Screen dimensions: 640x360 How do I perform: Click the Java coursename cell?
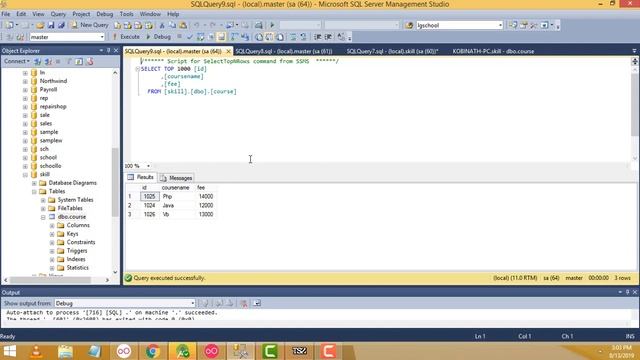[177, 206]
